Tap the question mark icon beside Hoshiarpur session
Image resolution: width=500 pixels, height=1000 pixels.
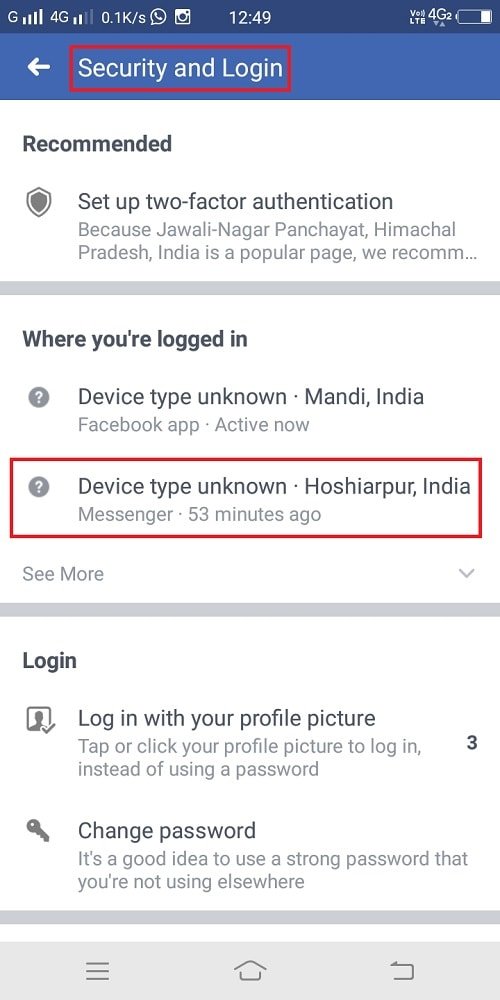(x=38, y=487)
